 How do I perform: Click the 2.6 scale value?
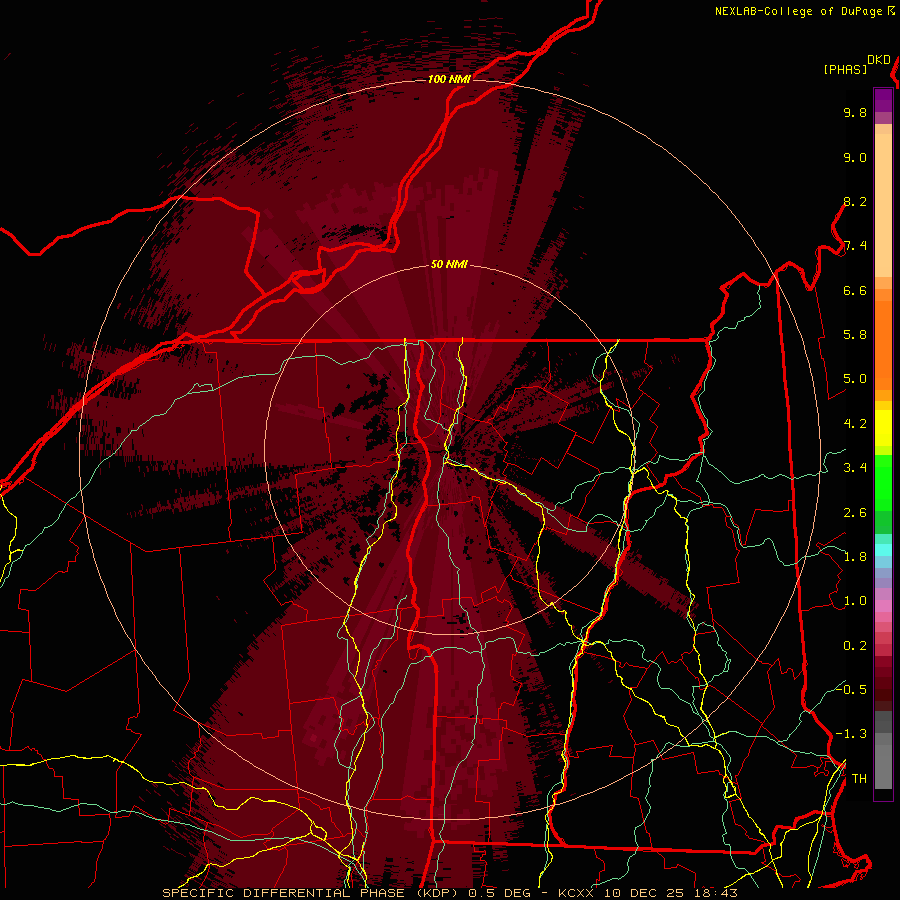855,513
